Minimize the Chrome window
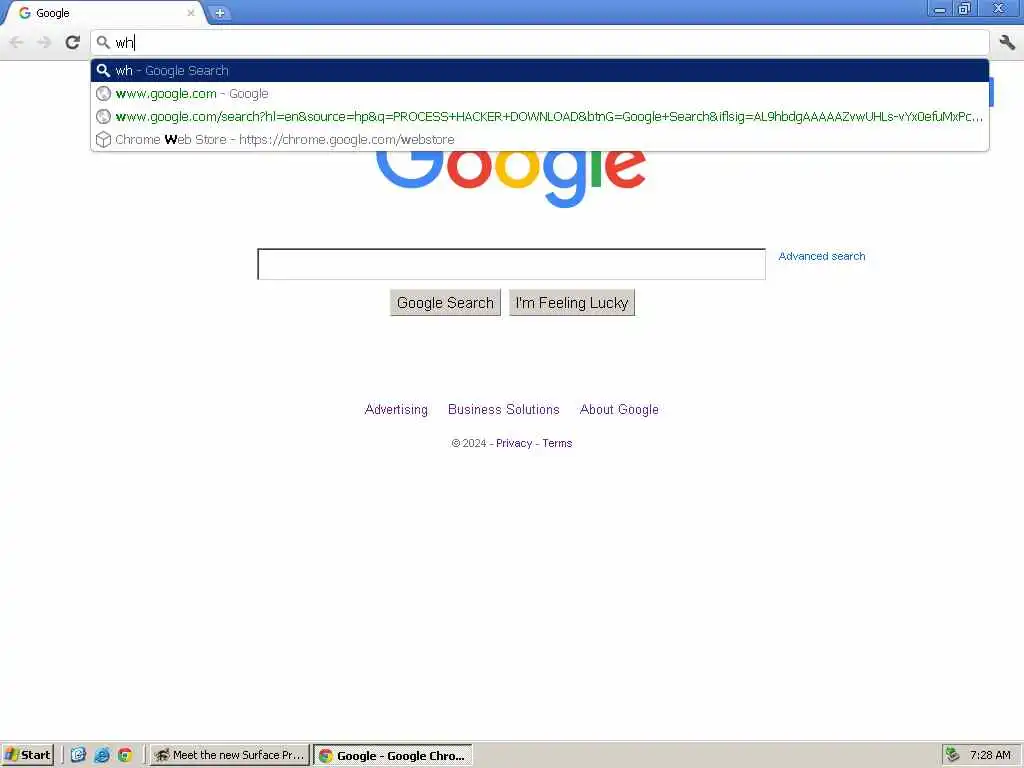1024x768 pixels. 940,9
